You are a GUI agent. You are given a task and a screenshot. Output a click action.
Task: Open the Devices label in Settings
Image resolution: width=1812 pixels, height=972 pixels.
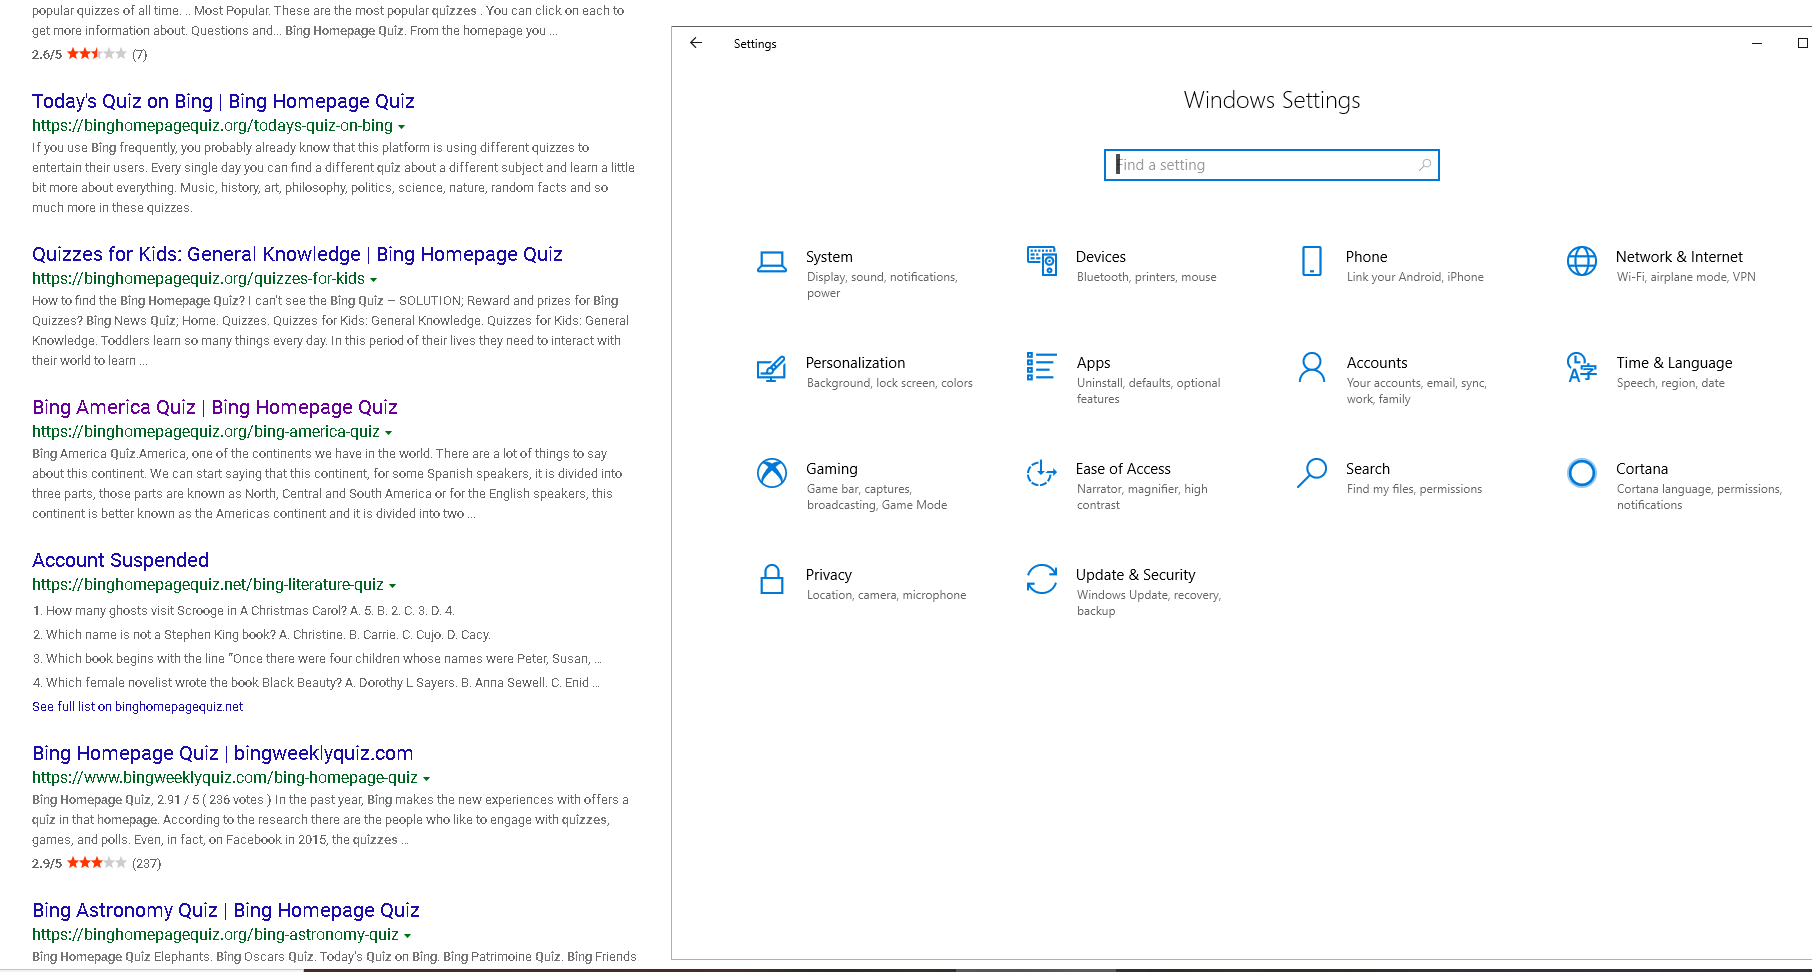tap(1100, 257)
